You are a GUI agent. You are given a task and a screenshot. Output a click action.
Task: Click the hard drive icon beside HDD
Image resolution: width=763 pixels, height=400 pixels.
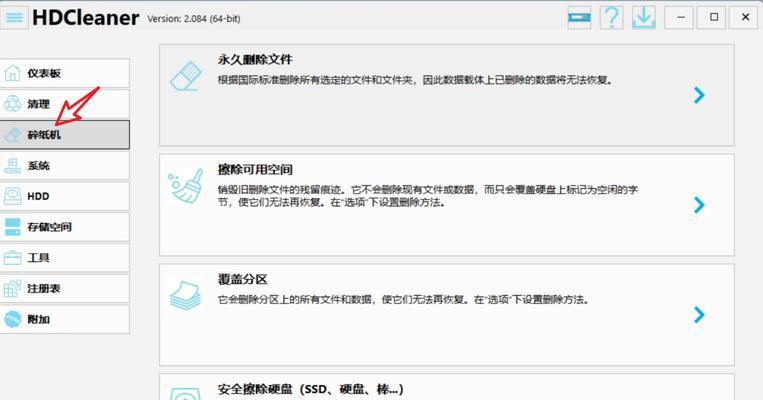[12, 196]
